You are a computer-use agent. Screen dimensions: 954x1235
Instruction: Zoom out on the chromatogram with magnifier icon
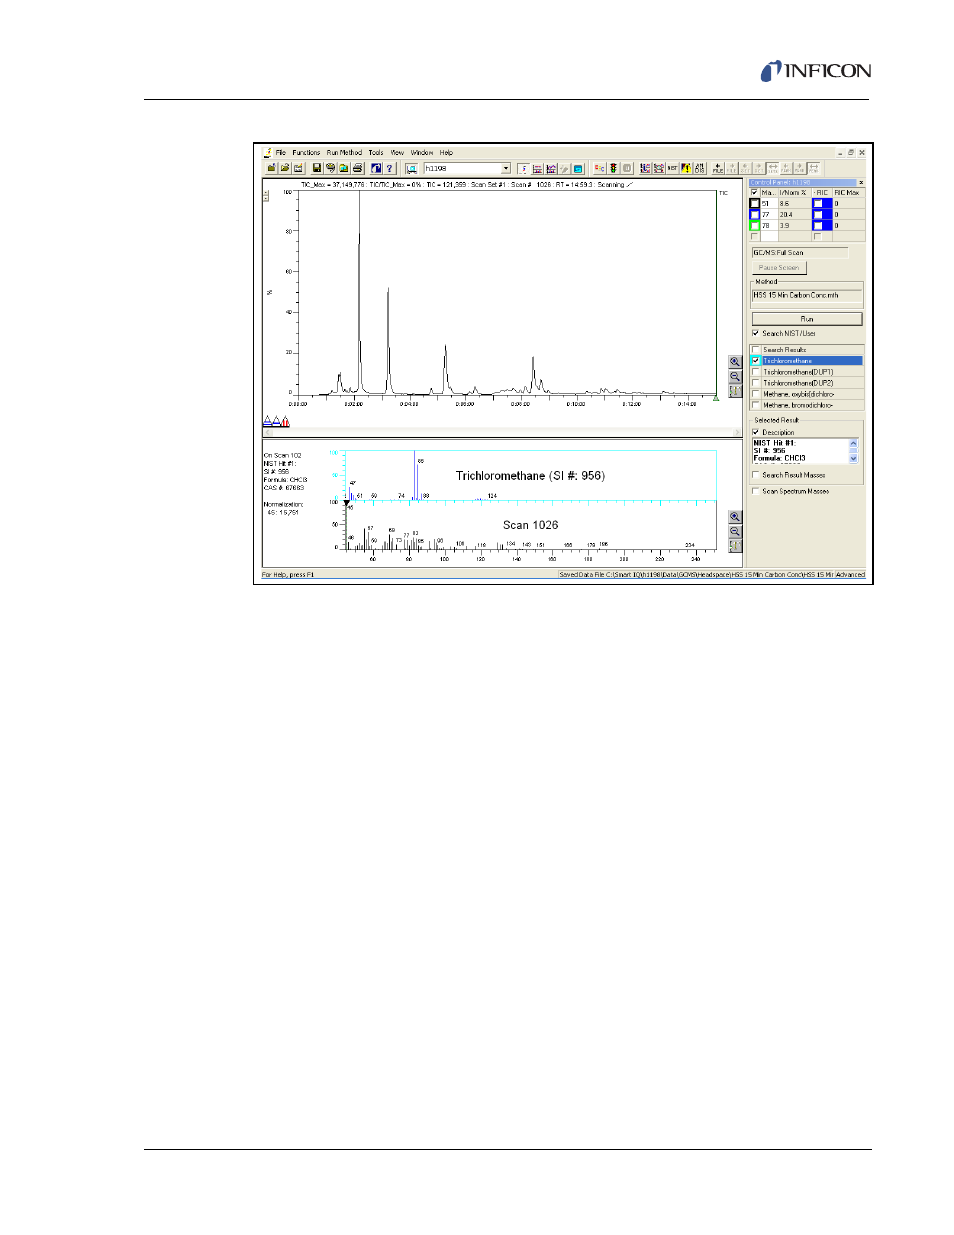coord(735,376)
